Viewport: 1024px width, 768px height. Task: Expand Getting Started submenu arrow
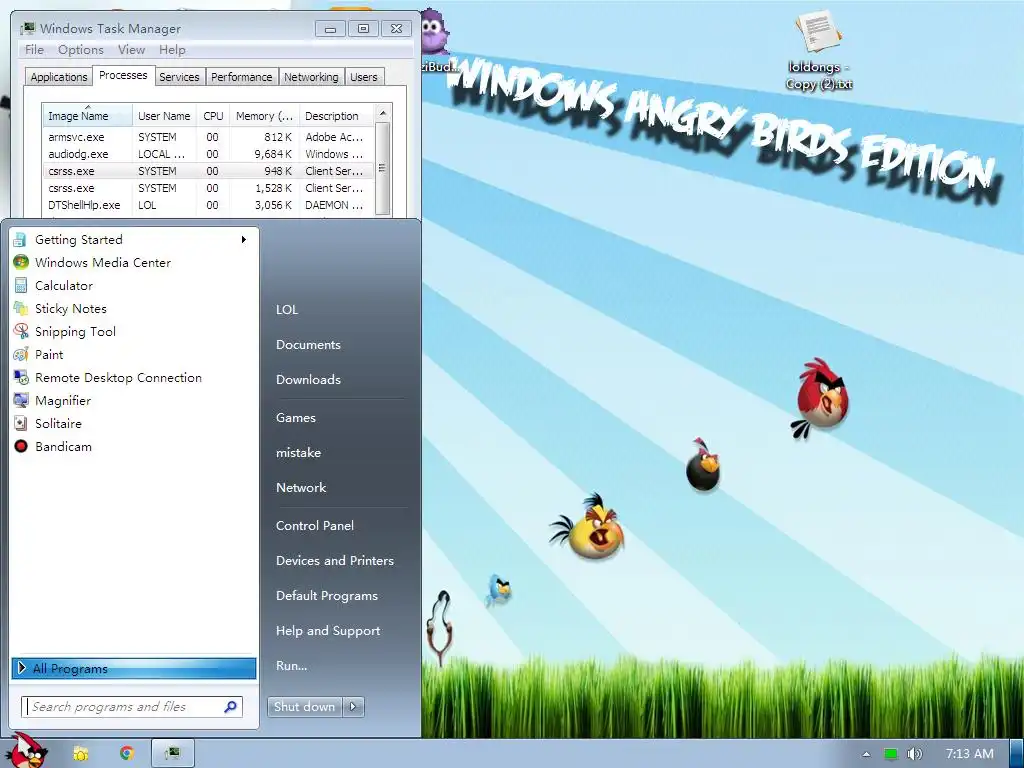pos(244,240)
